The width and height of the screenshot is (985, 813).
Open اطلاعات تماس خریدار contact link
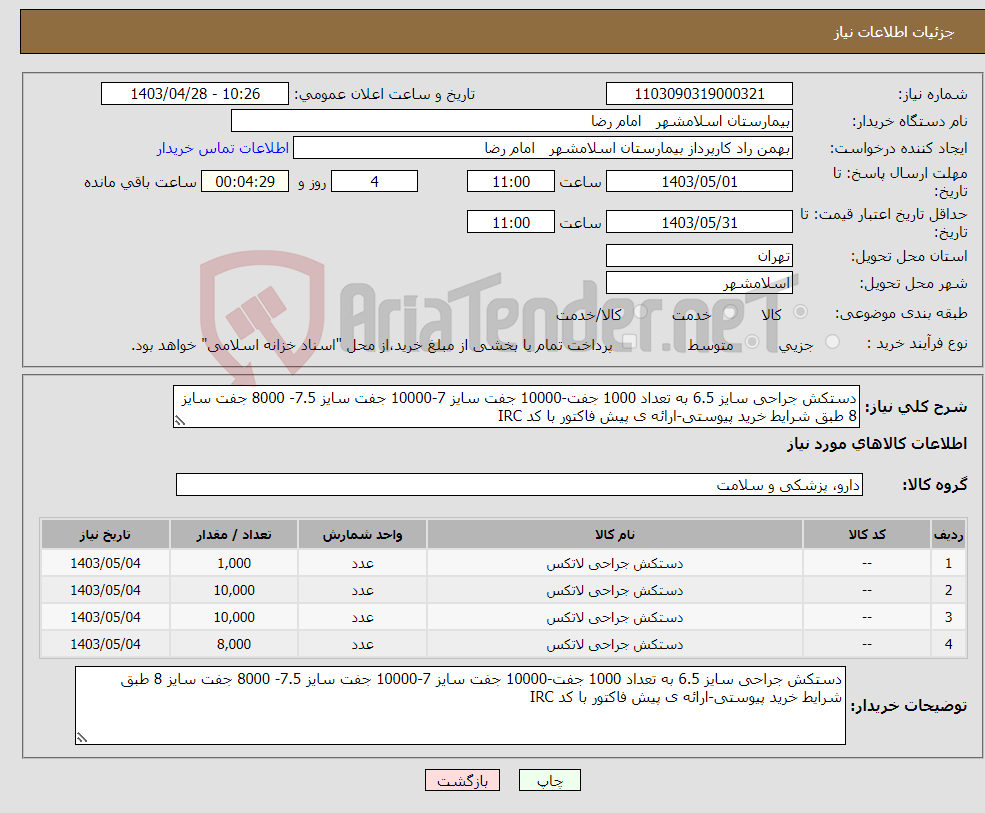223,148
